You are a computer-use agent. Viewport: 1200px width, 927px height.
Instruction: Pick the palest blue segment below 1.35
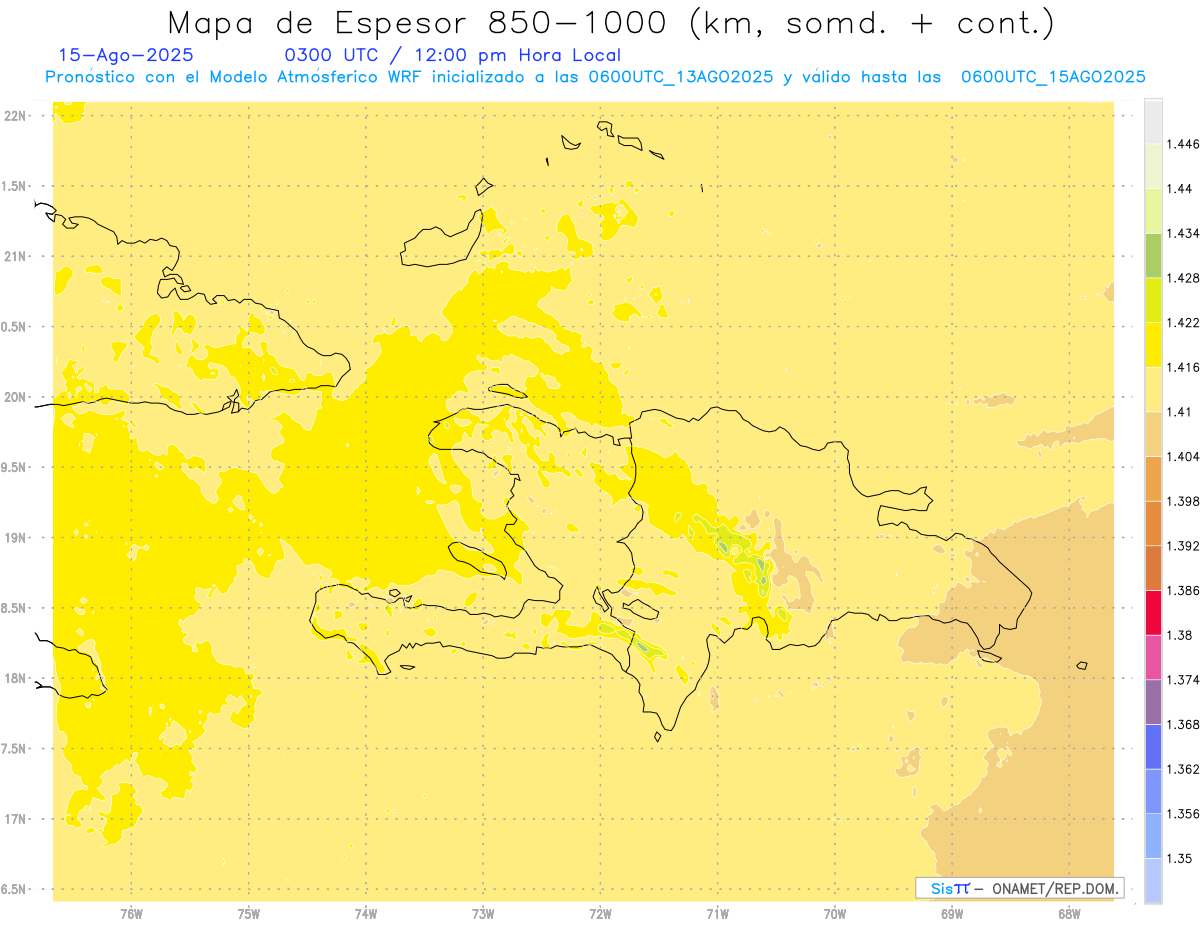point(1153,881)
